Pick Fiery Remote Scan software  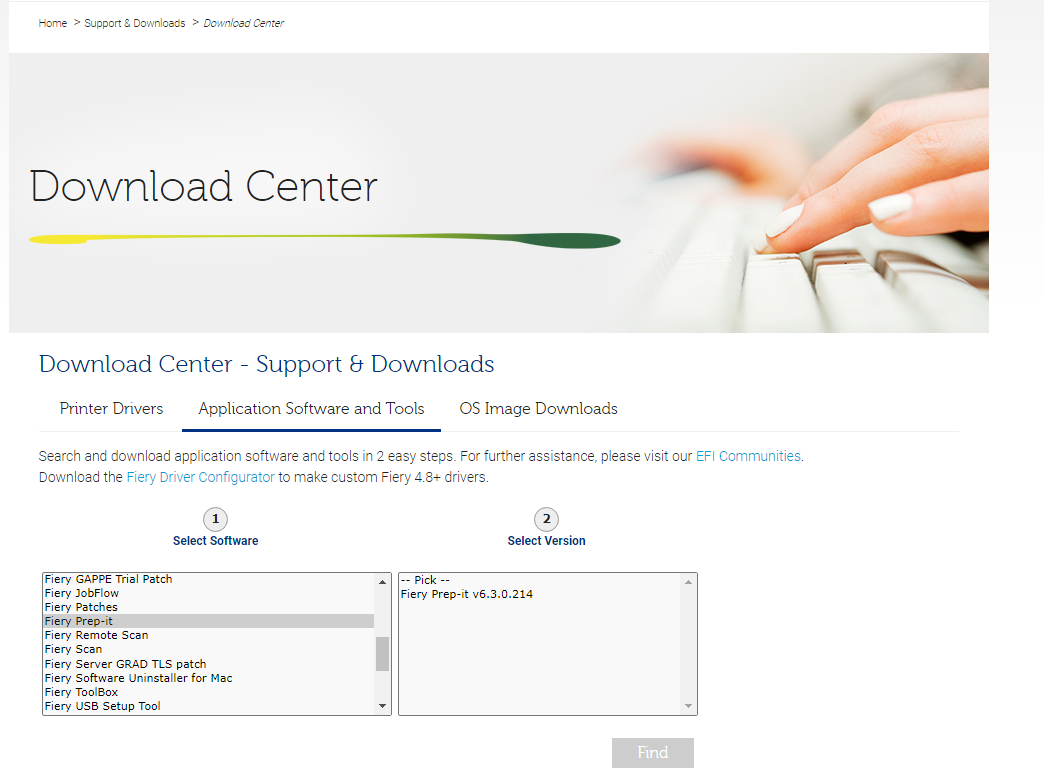[96, 635]
